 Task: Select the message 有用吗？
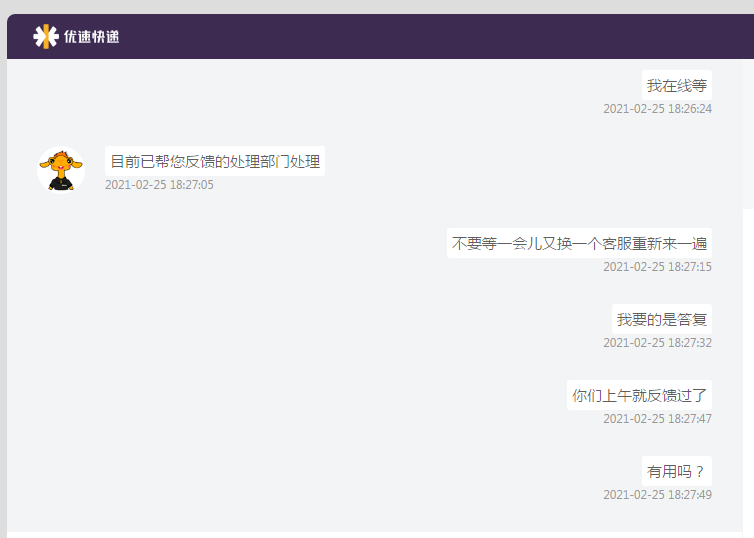(x=677, y=471)
